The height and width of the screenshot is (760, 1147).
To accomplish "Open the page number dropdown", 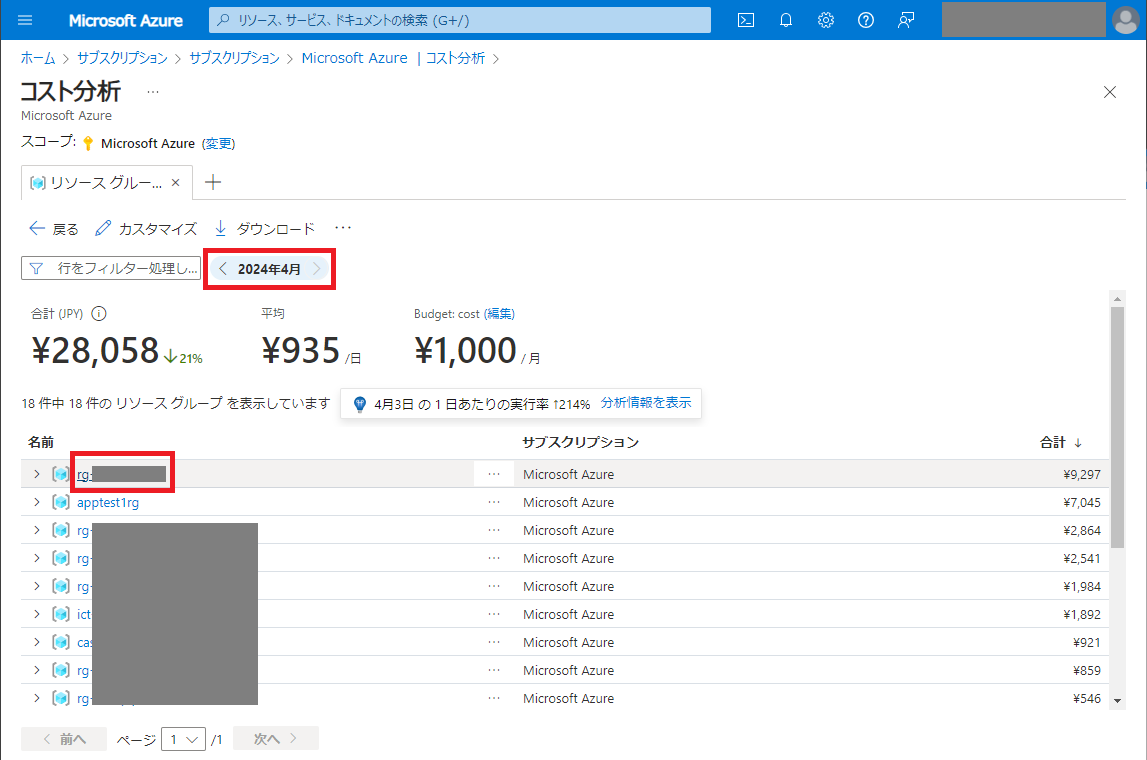I will 183,739.
